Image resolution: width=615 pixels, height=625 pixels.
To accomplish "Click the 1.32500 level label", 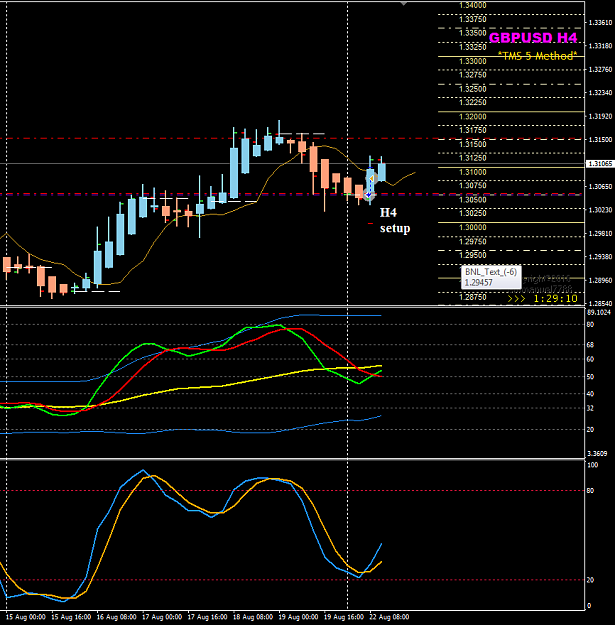I will tap(473, 89).
